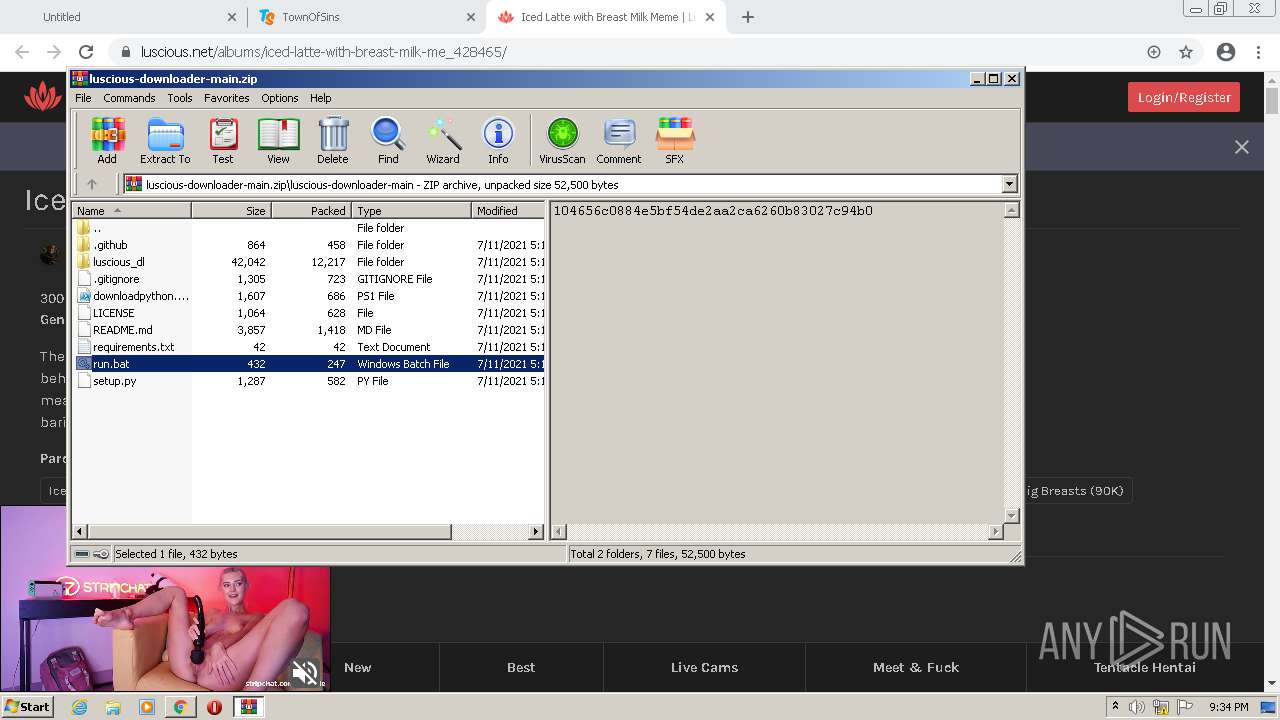Select setup.py file

tap(309, 381)
